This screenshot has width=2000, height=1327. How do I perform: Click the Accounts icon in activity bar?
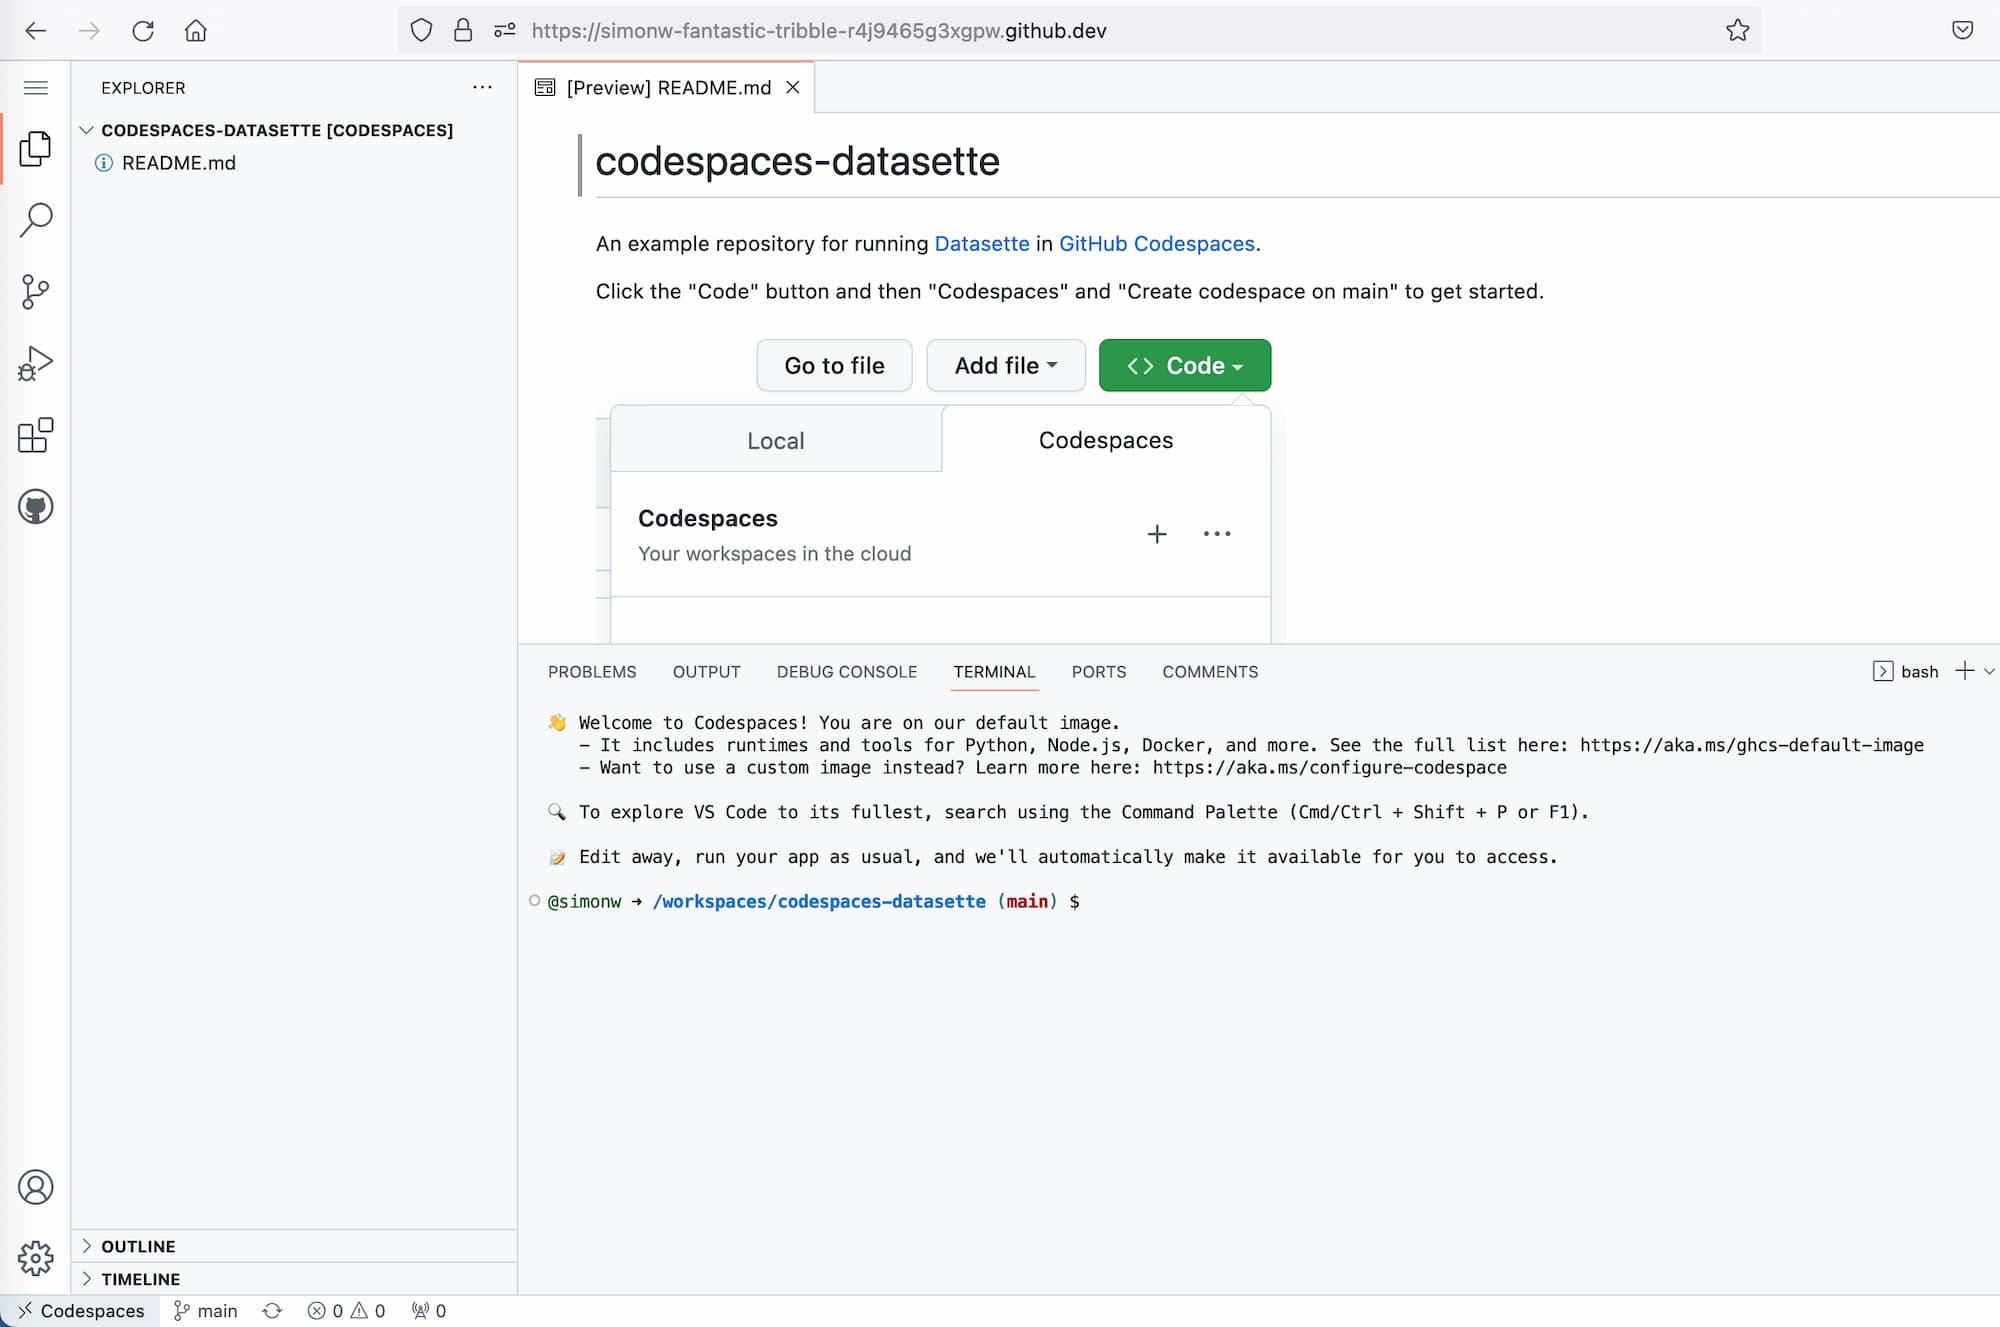click(x=36, y=1187)
